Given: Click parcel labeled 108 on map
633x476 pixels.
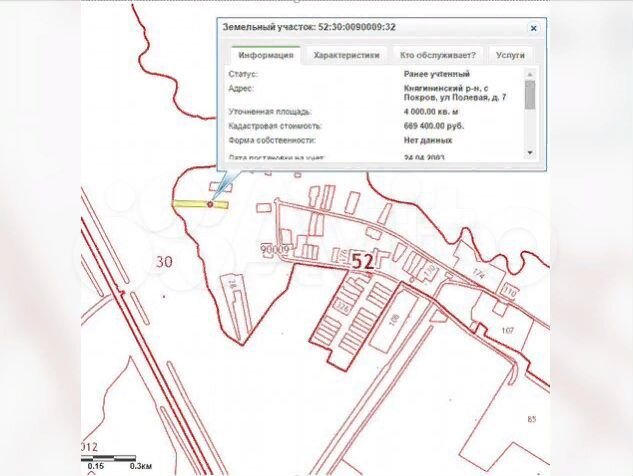Looking at the screenshot, I should [393, 319].
